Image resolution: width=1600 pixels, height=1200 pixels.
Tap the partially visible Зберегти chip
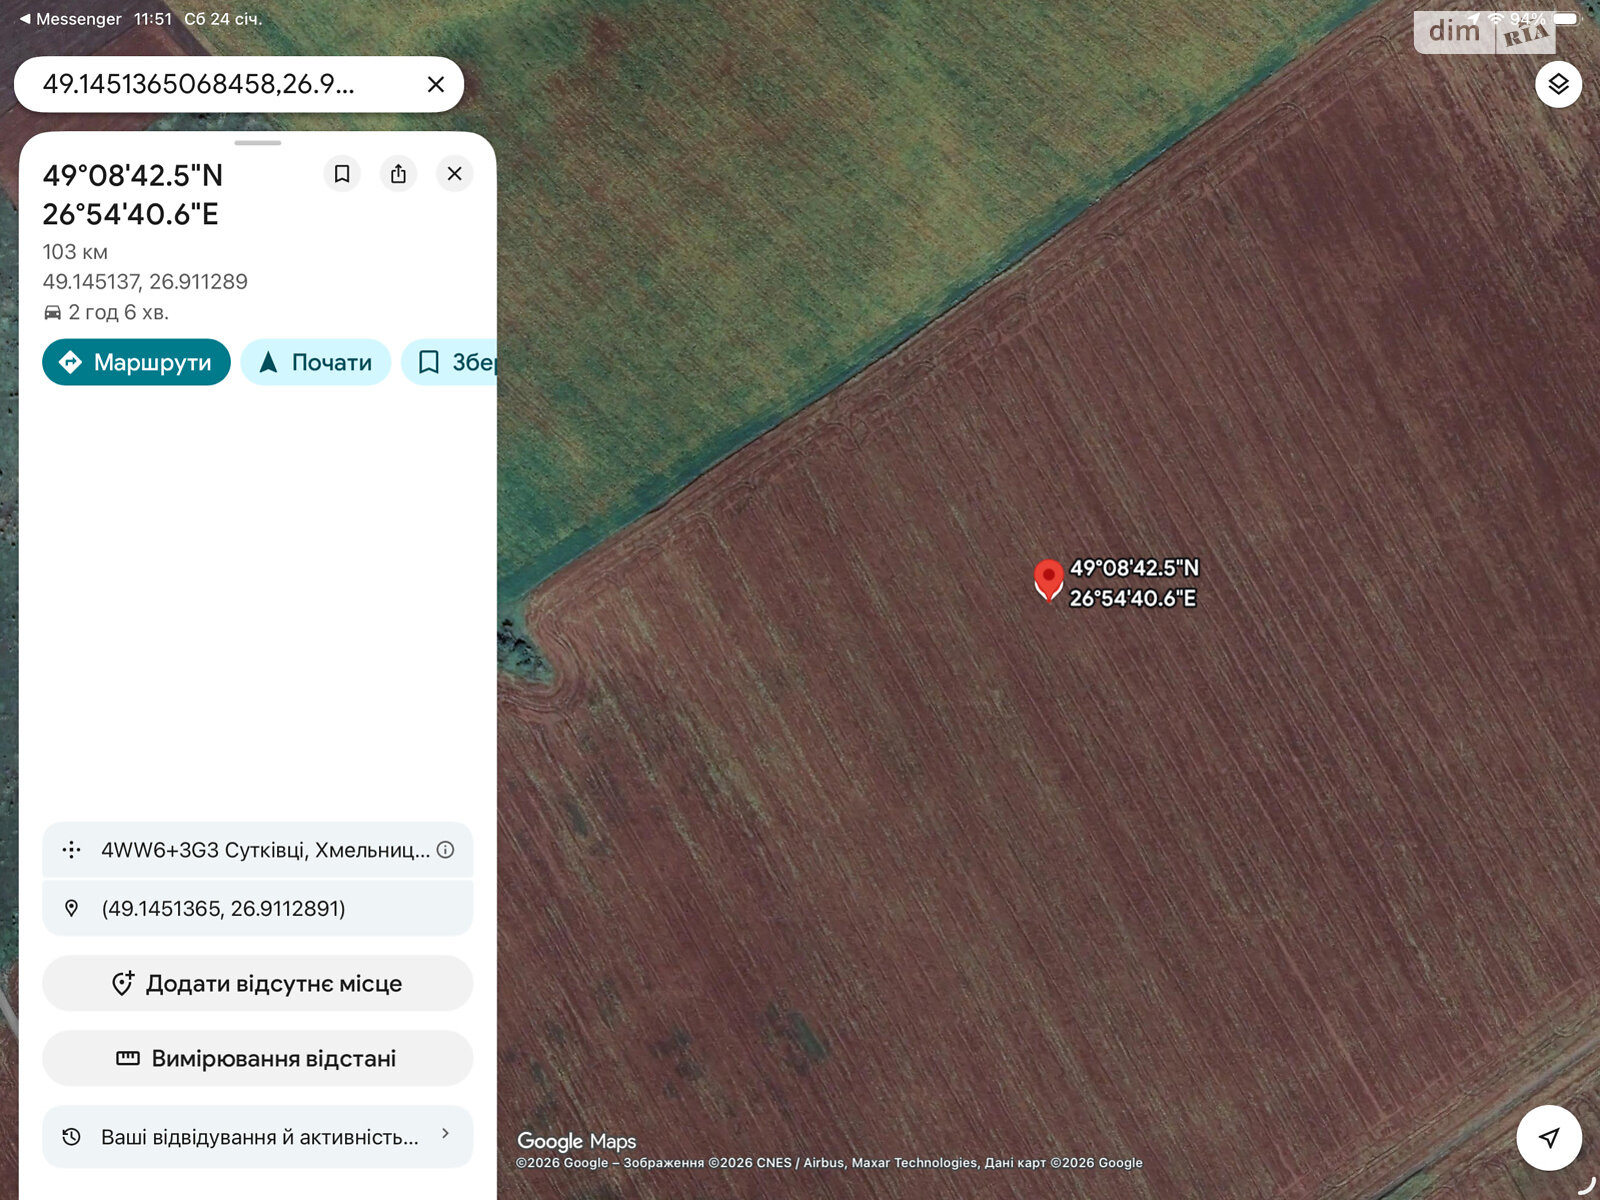pyautogui.click(x=449, y=362)
